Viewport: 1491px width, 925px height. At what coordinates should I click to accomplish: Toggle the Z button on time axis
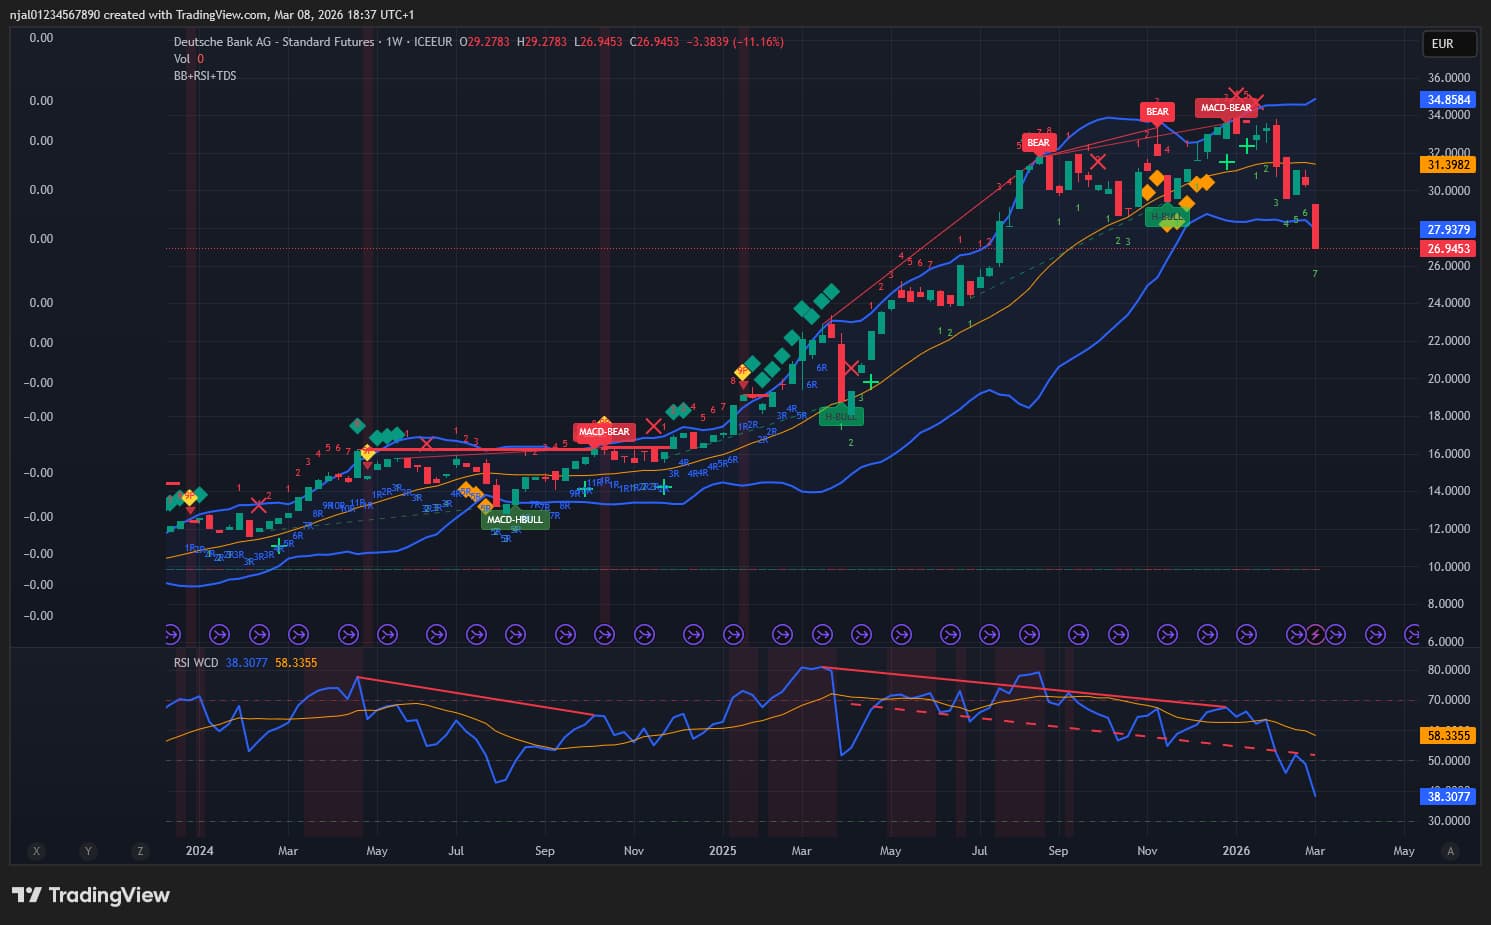tap(140, 851)
